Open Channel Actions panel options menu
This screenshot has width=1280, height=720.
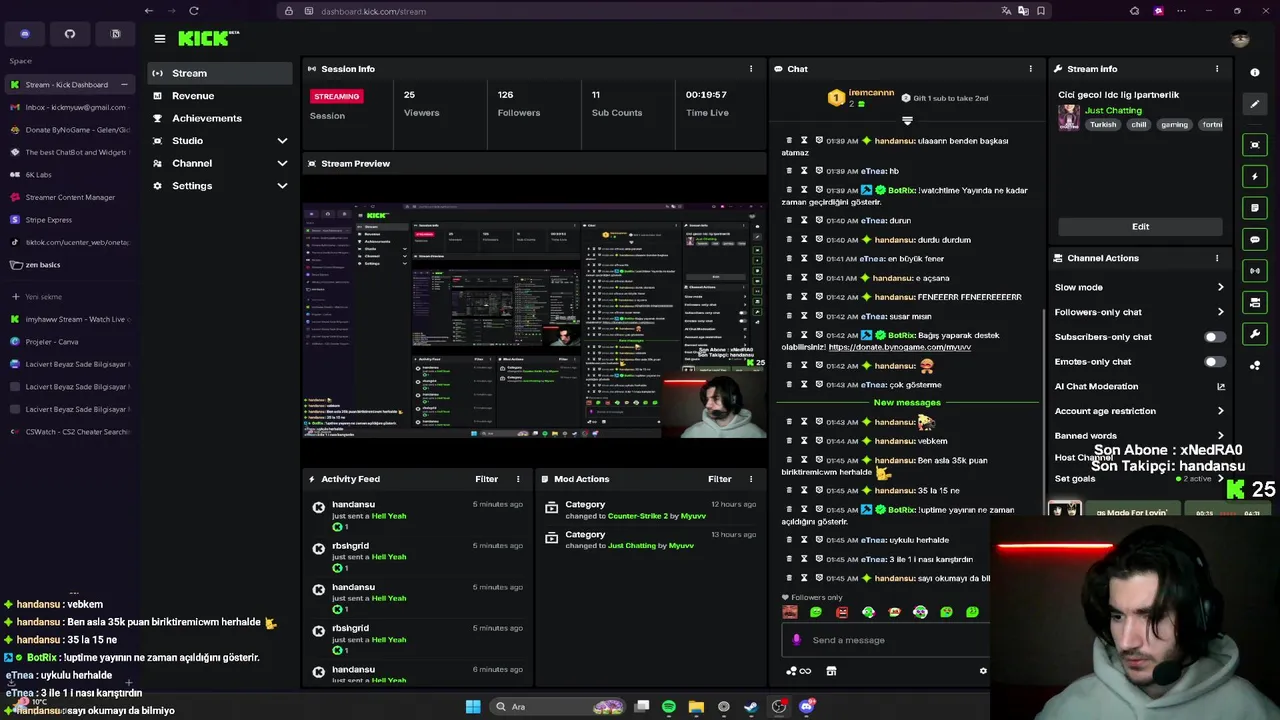(x=1217, y=258)
